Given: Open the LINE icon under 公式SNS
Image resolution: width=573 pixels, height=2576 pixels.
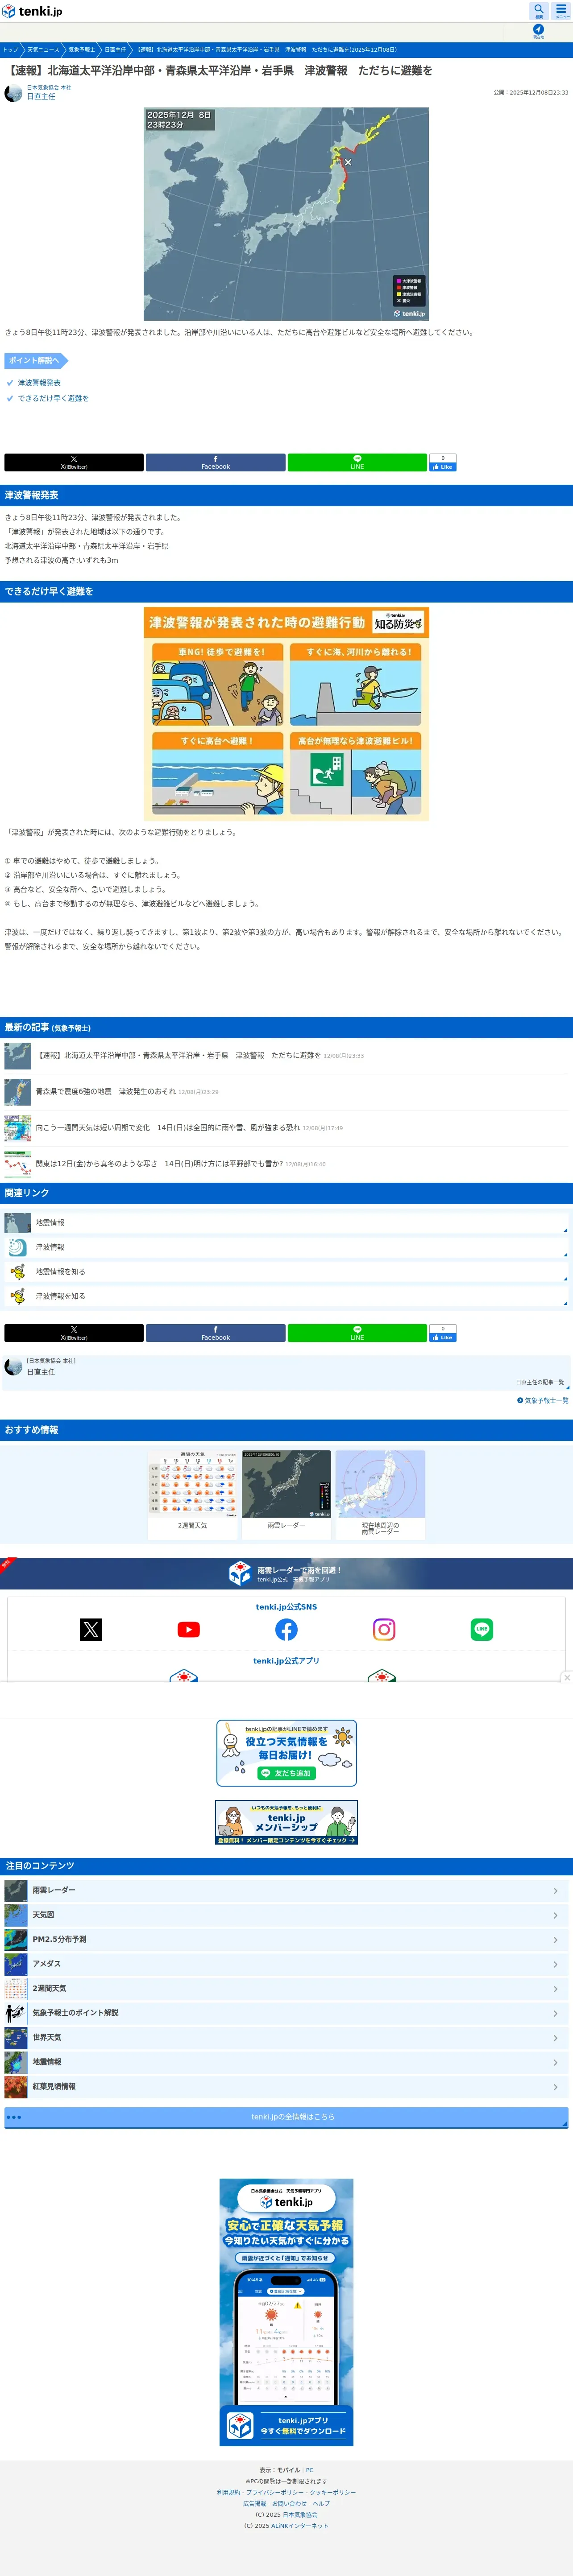Looking at the screenshot, I should tap(482, 1629).
